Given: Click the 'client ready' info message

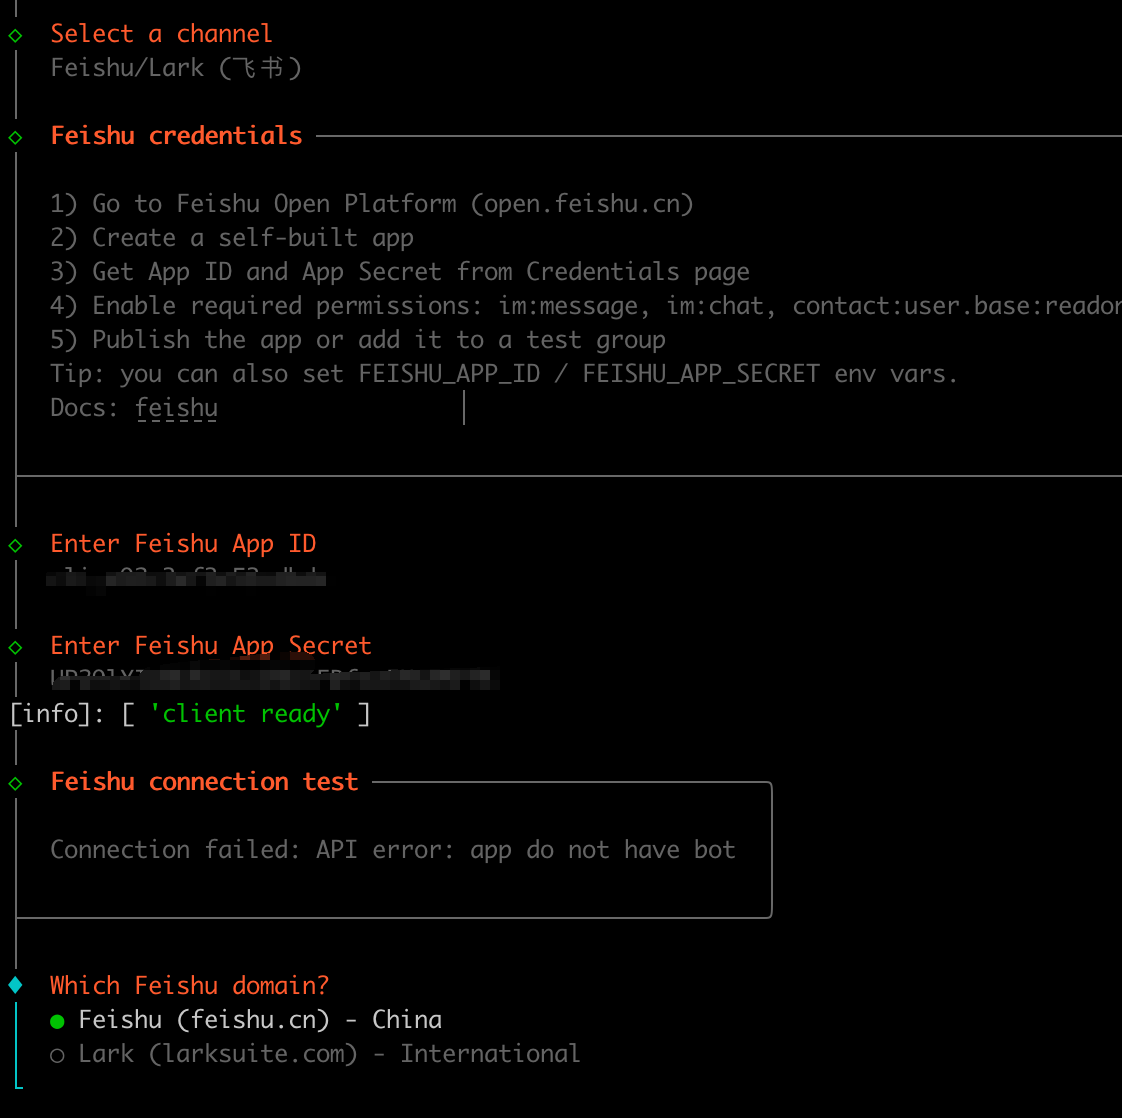Looking at the screenshot, I should click(x=246, y=714).
